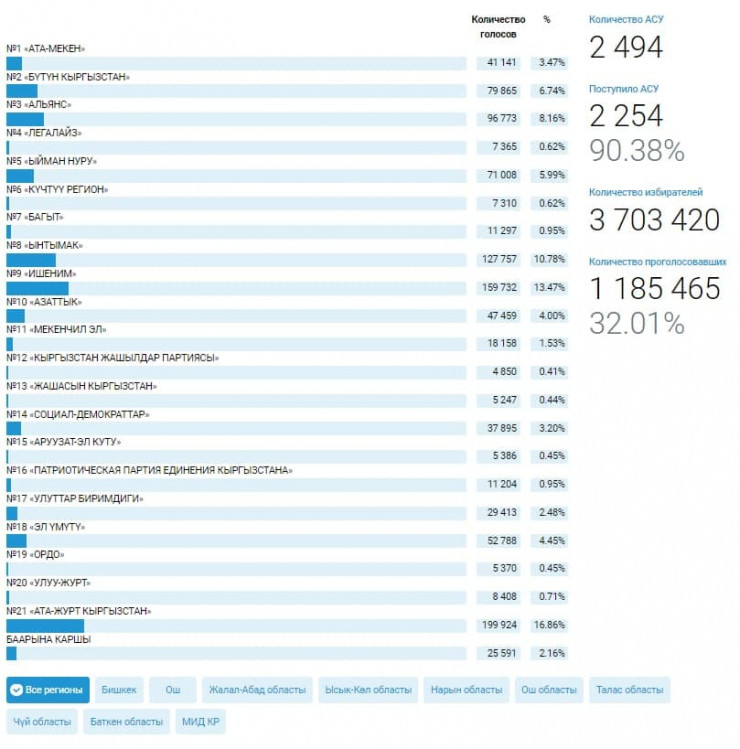Click the Количество голосов column header
This screenshot has height=749, width=740.
[497, 27]
